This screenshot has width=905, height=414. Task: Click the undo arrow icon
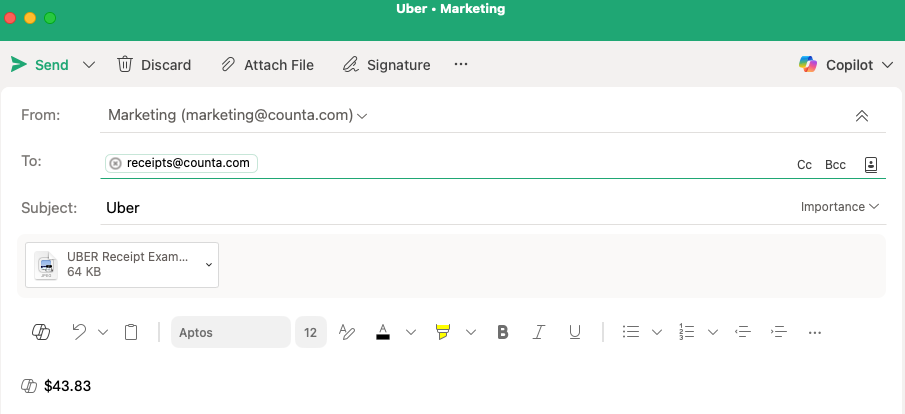pos(80,332)
